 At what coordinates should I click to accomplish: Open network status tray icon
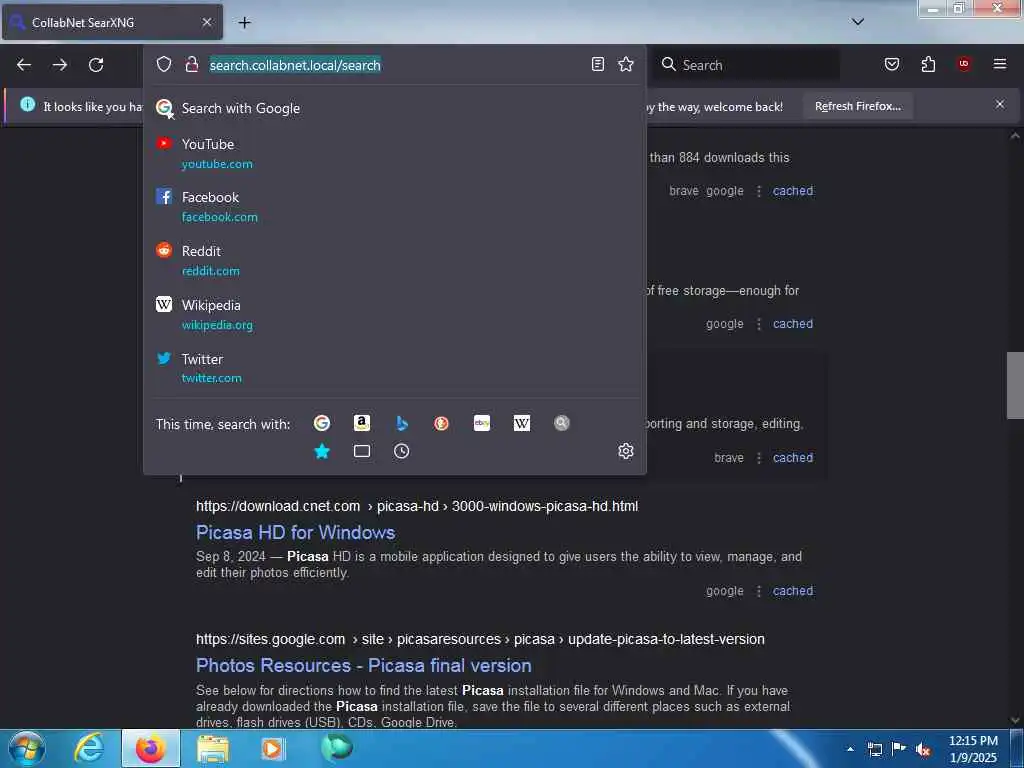pos(874,749)
